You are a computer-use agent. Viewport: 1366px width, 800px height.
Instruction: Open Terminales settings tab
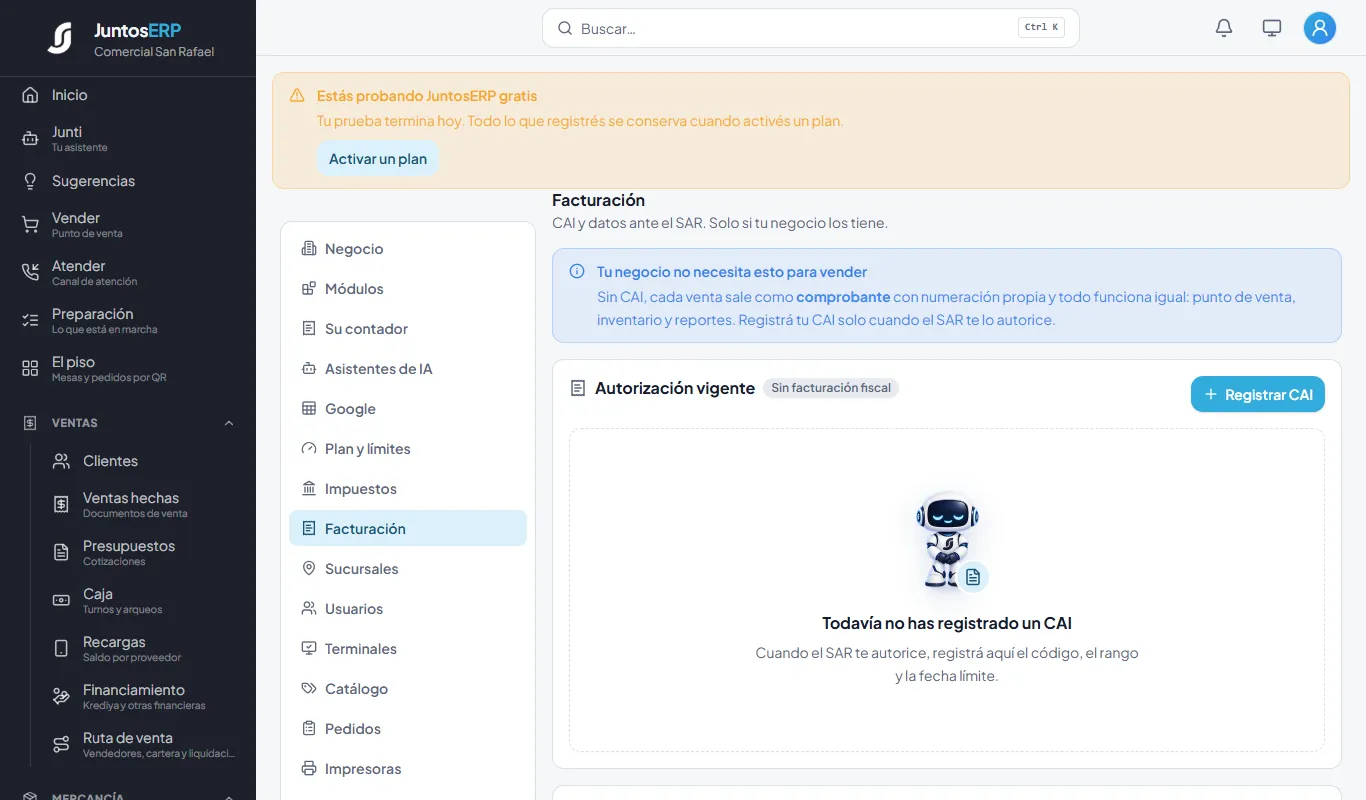pyautogui.click(x=408, y=649)
